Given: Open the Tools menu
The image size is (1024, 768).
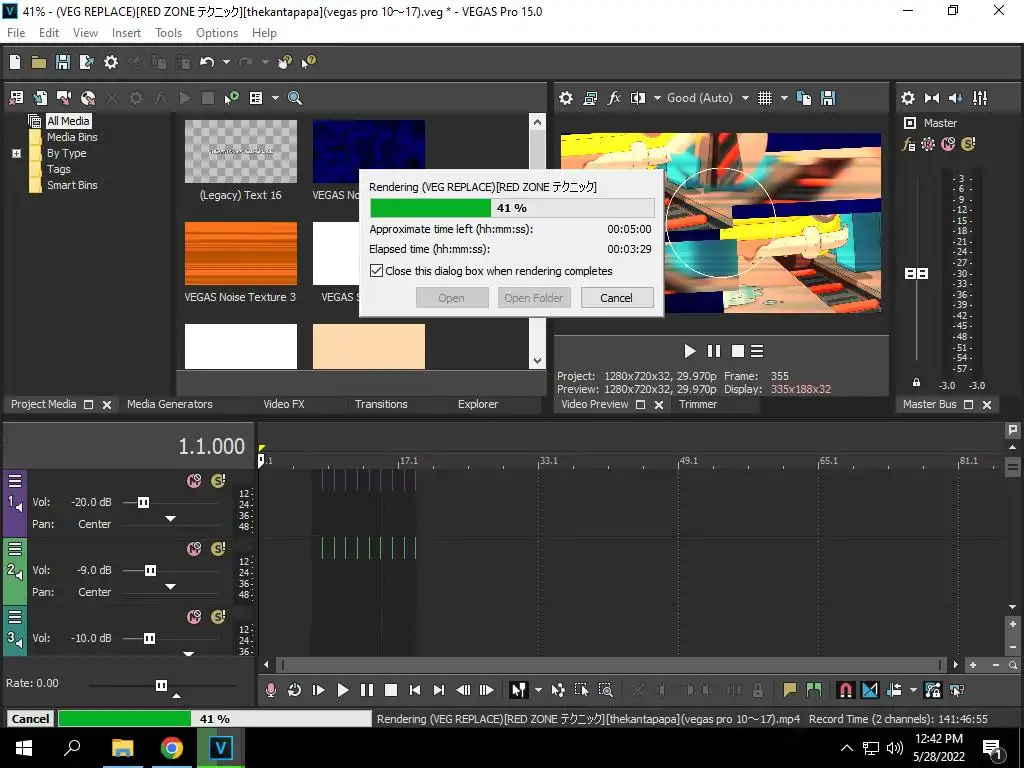Looking at the screenshot, I should (168, 33).
